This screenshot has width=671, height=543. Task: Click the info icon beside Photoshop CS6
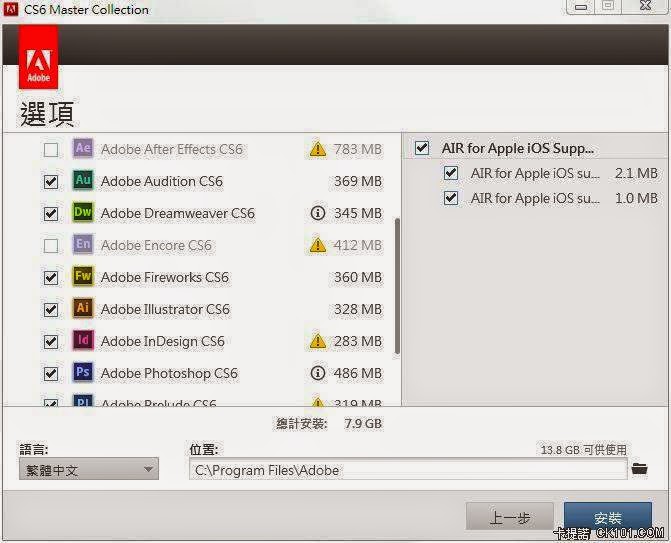tap(318, 373)
